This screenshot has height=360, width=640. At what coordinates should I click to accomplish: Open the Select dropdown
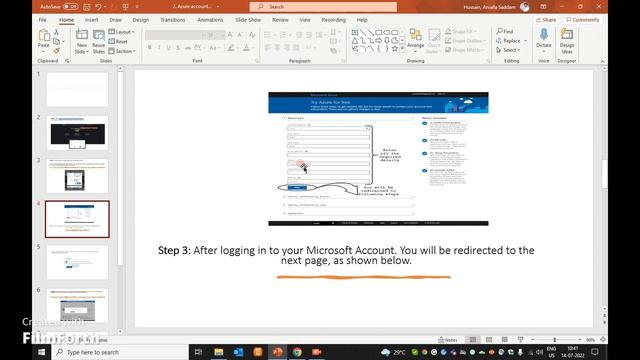click(x=508, y=50)
